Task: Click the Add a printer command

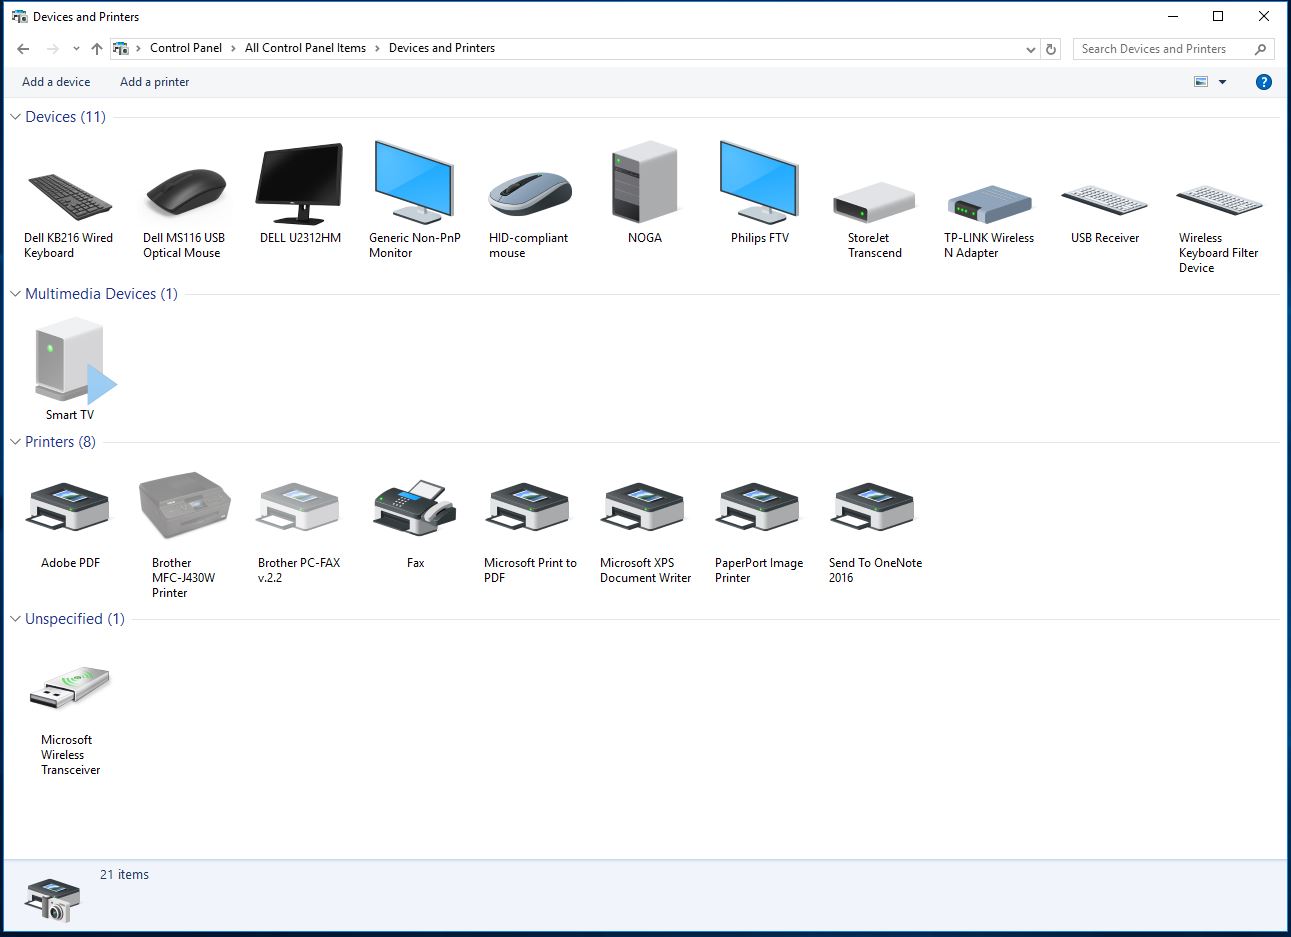Action: click(x=154, y=82)
